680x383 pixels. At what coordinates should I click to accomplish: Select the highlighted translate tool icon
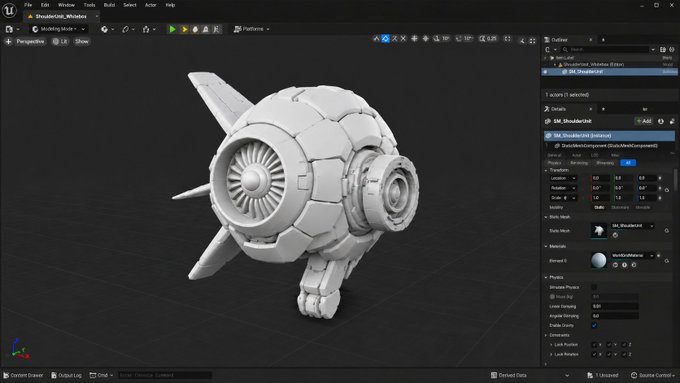pos(385,39)
